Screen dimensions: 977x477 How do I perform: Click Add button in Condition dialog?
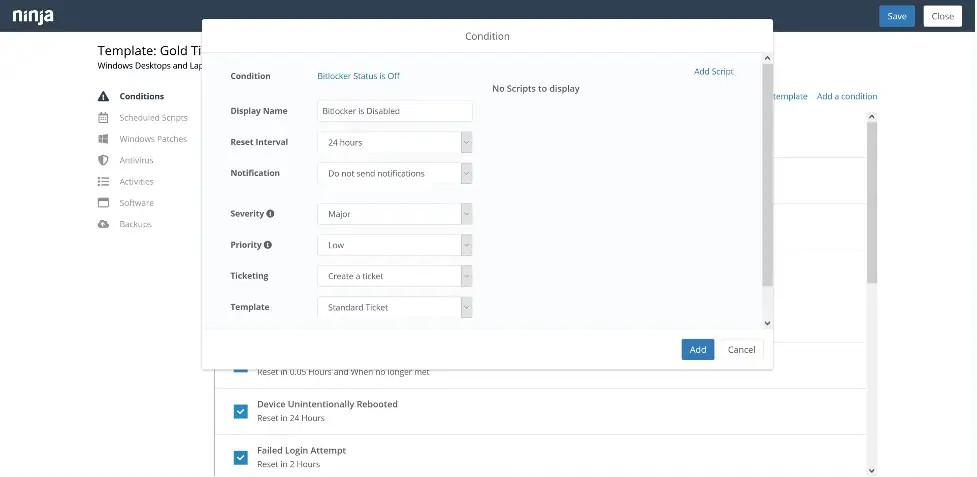(x=698, y=349)
